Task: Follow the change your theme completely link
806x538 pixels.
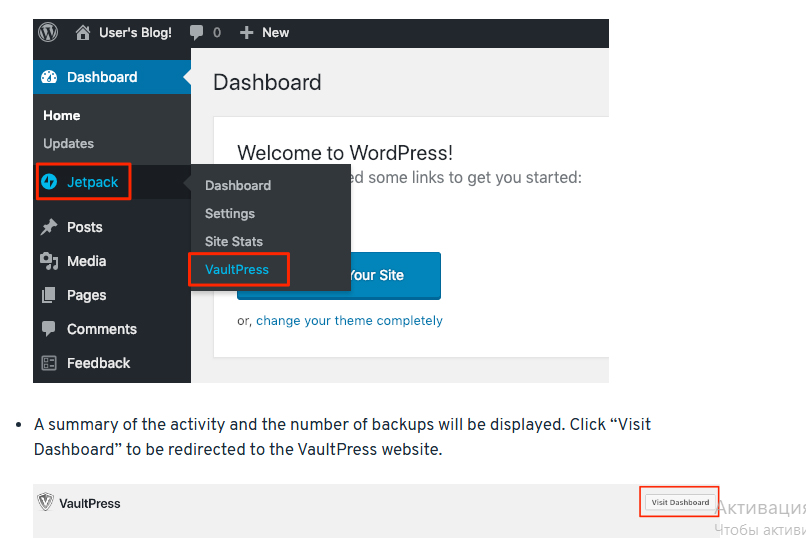Action: tap(349, 321)
